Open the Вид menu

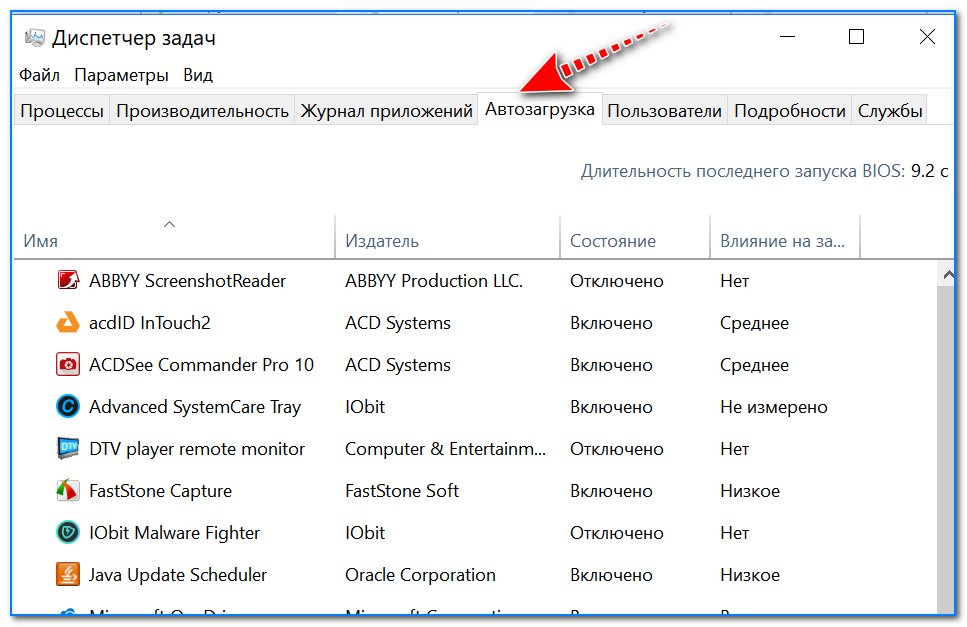point(198,75)
